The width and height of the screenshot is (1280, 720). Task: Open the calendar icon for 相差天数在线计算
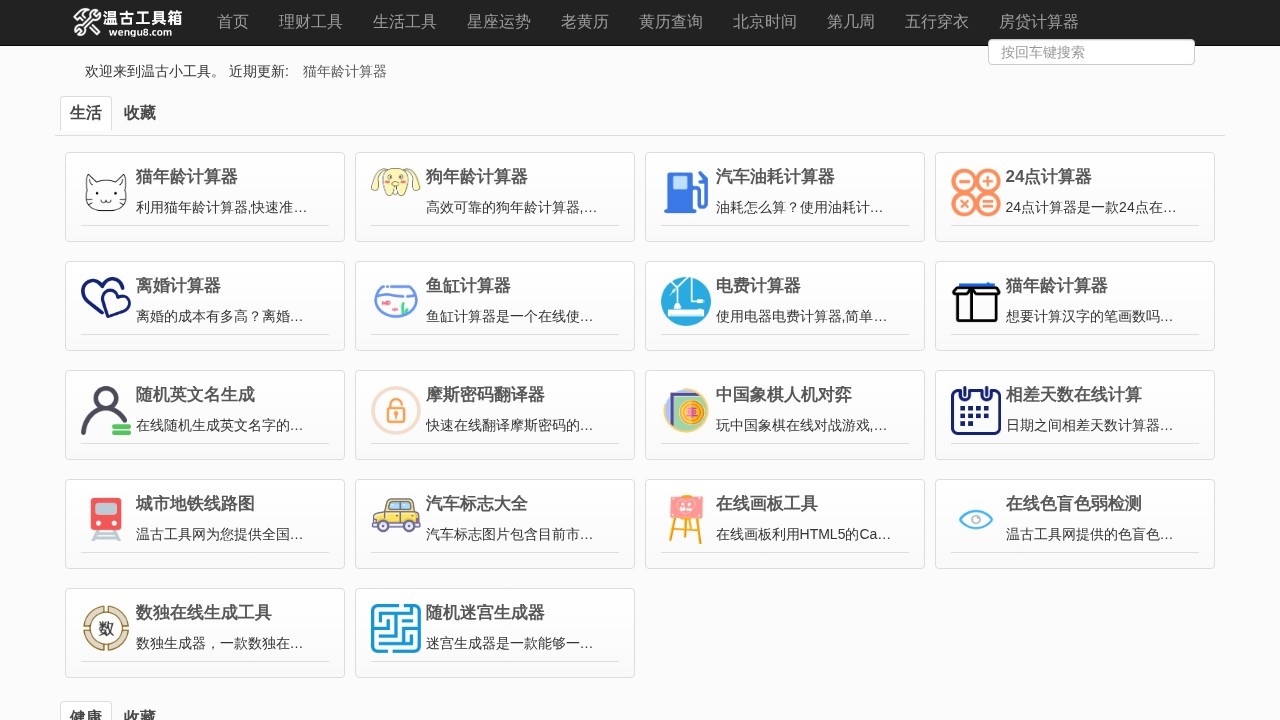(x=975, y=410)
